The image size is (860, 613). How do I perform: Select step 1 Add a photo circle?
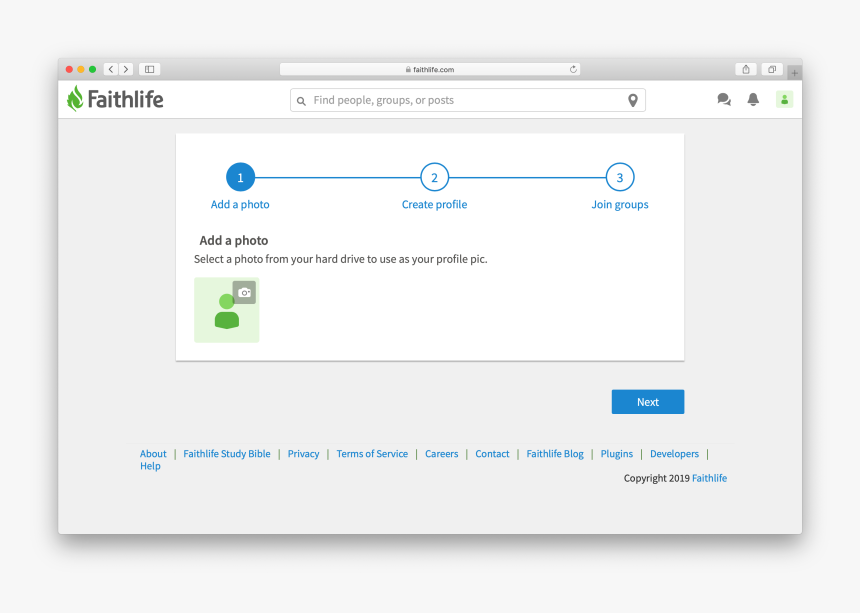(x=240, y=177)
